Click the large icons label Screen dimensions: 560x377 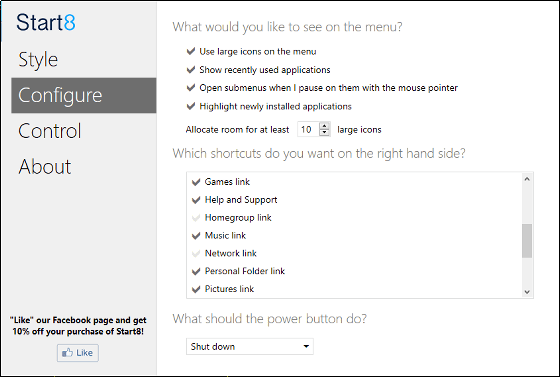(359, 130)
